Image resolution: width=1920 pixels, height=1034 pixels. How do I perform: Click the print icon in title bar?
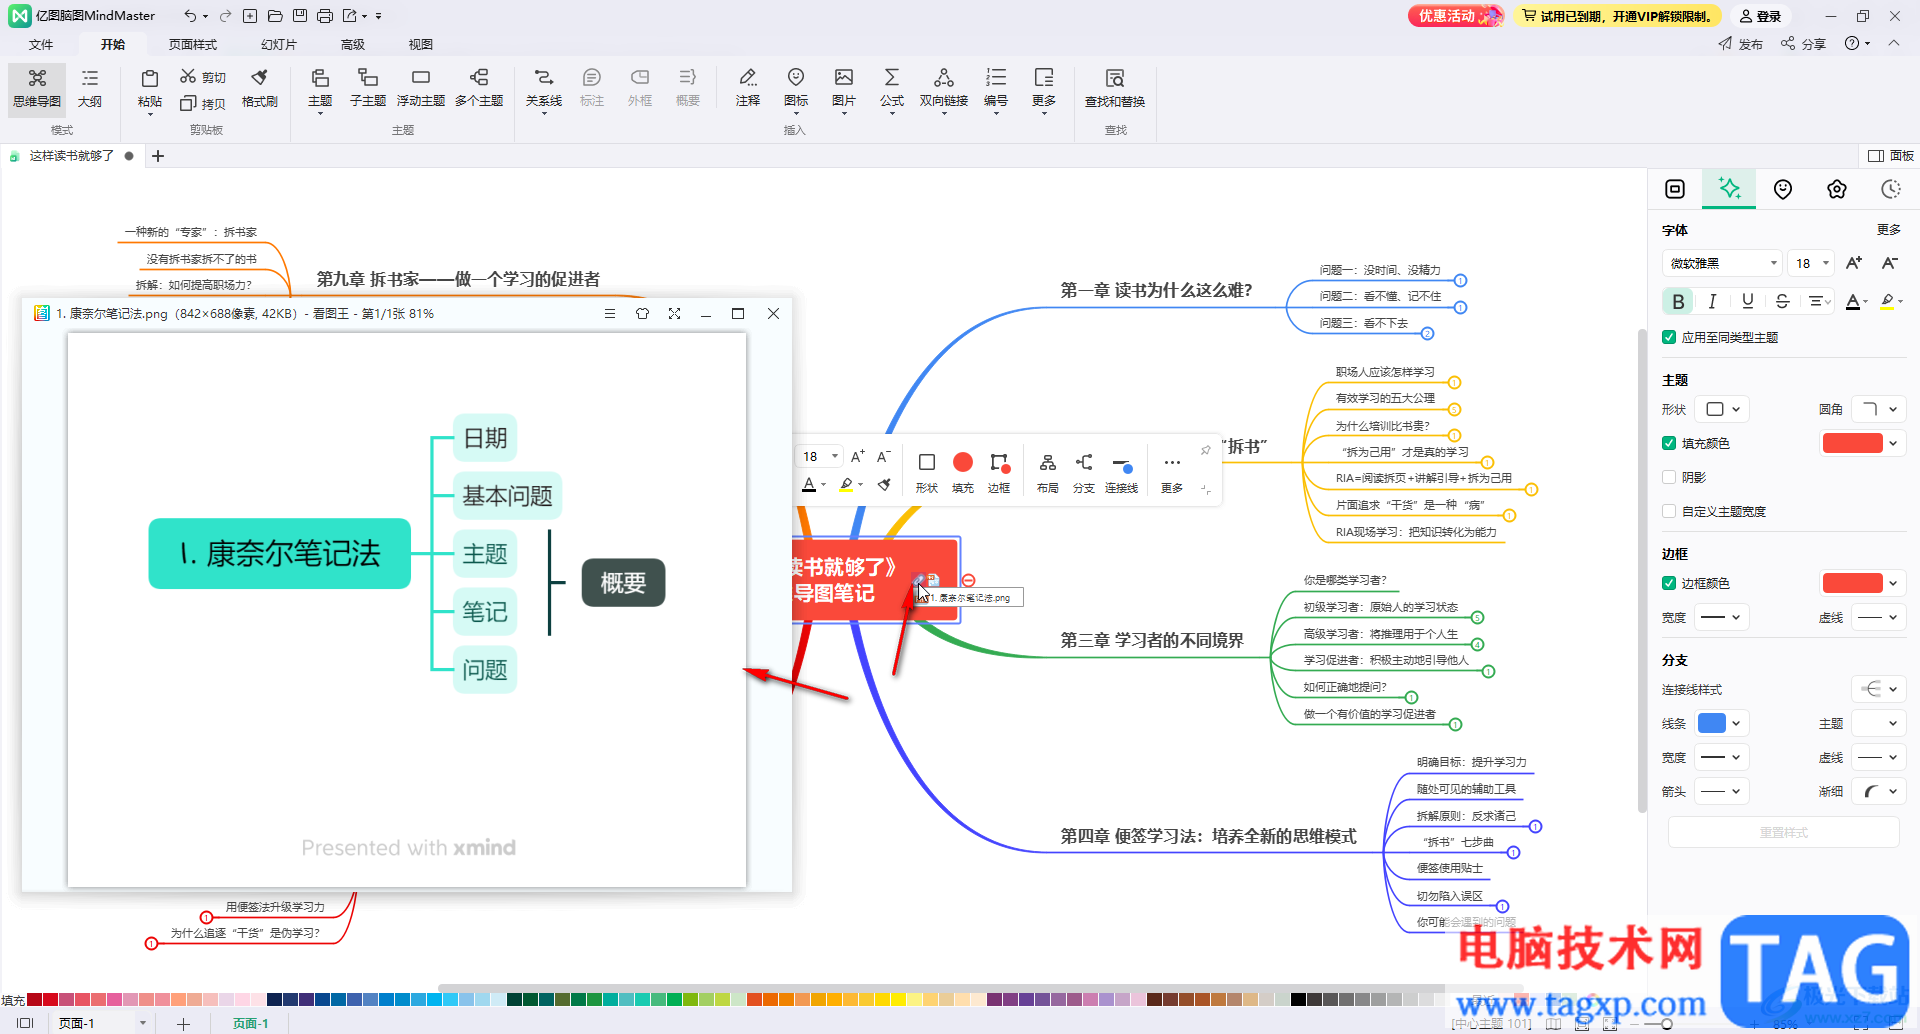[325, 16]
